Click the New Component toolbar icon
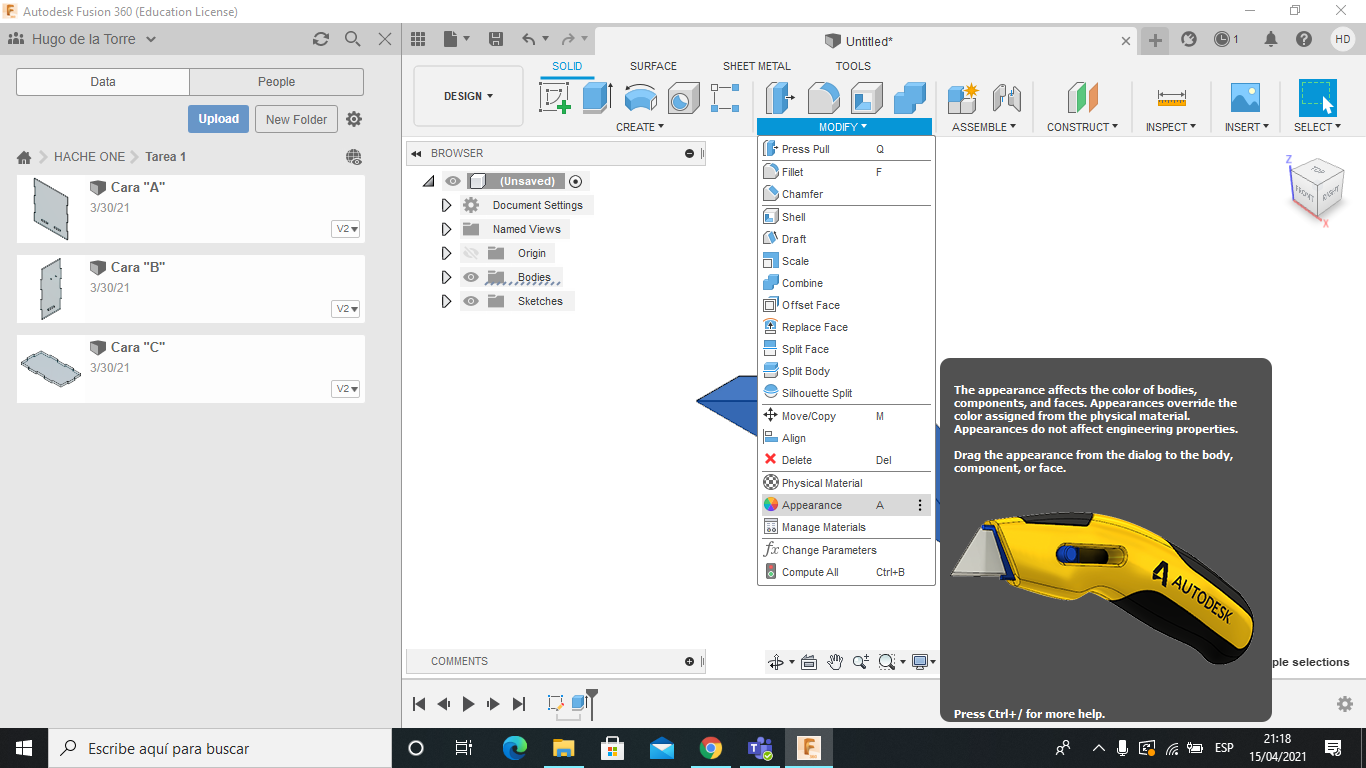The width and height of the screenshot is (1366, 768). 963,98
